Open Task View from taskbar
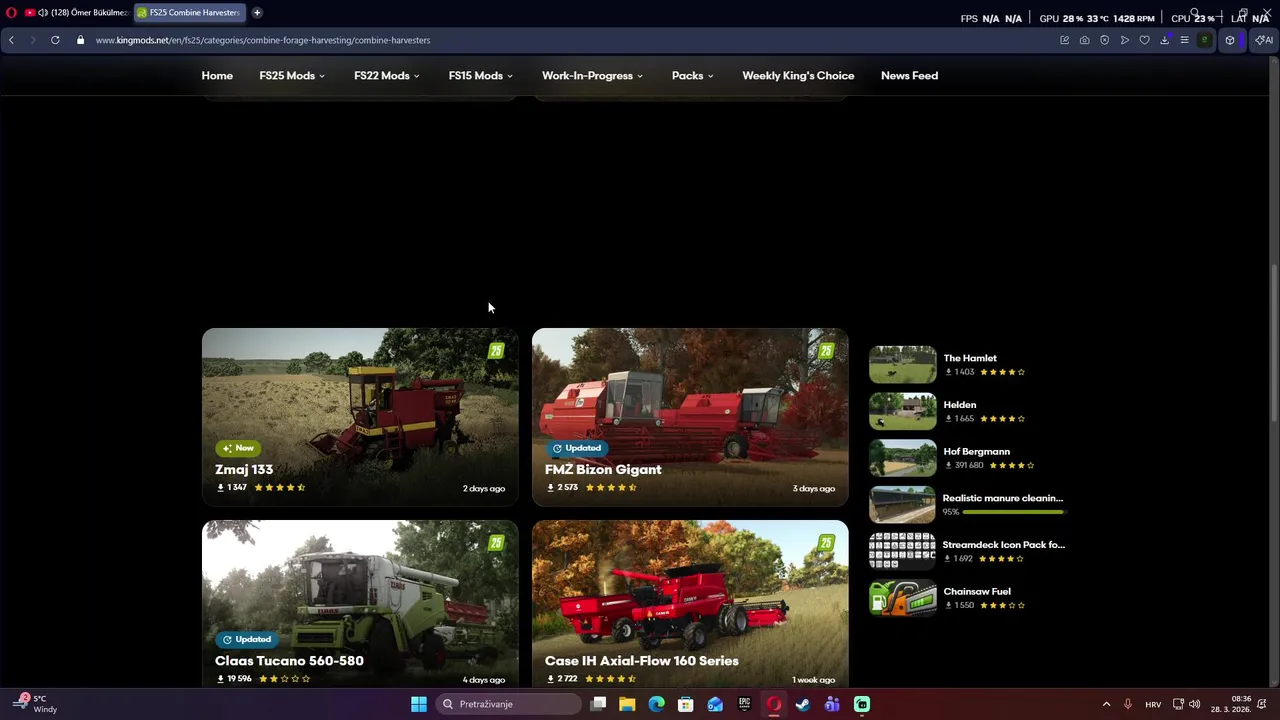 598,704
